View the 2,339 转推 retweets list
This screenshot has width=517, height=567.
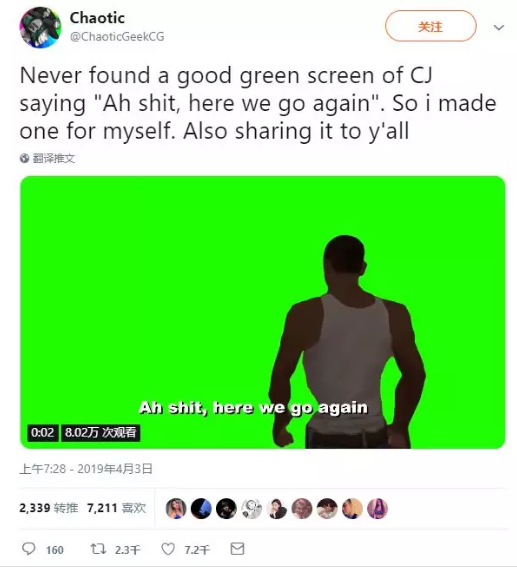coord(49,508)
